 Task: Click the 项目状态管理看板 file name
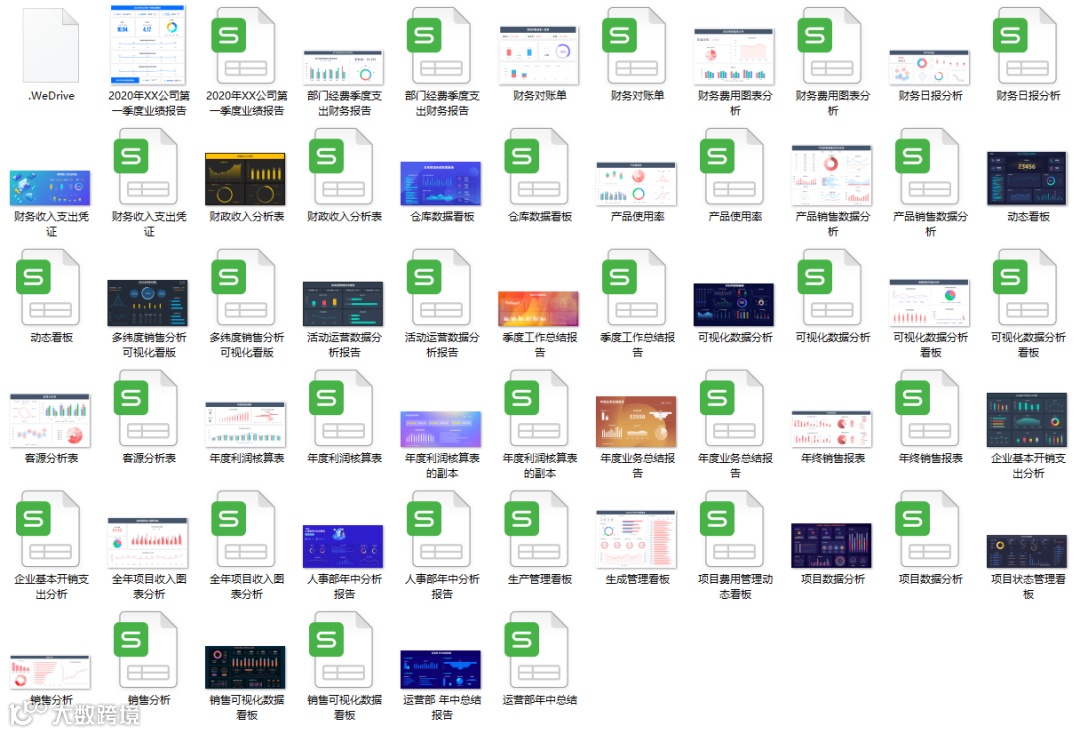tap(1028, 586)
